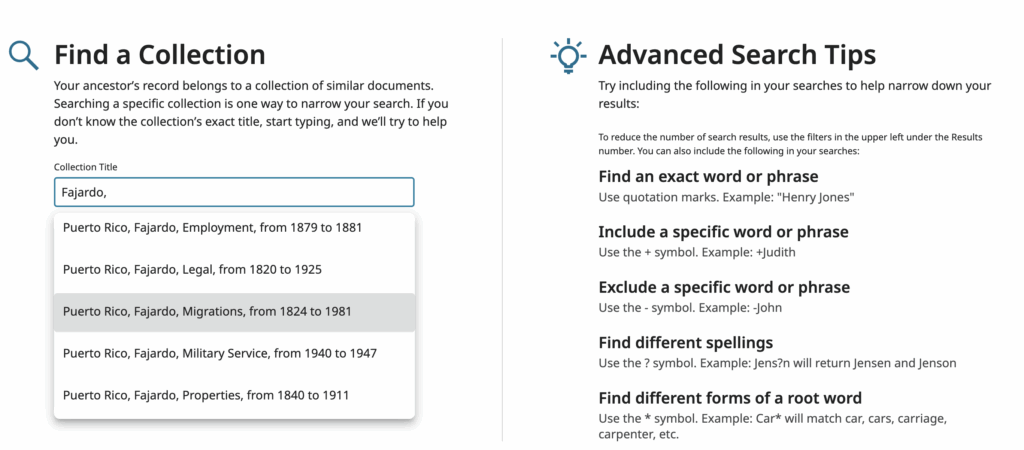
Task: Choose the Fajardo Properties 1840 to 1911 suggestion
Action: pyautogui.click(x=206, y=395)
